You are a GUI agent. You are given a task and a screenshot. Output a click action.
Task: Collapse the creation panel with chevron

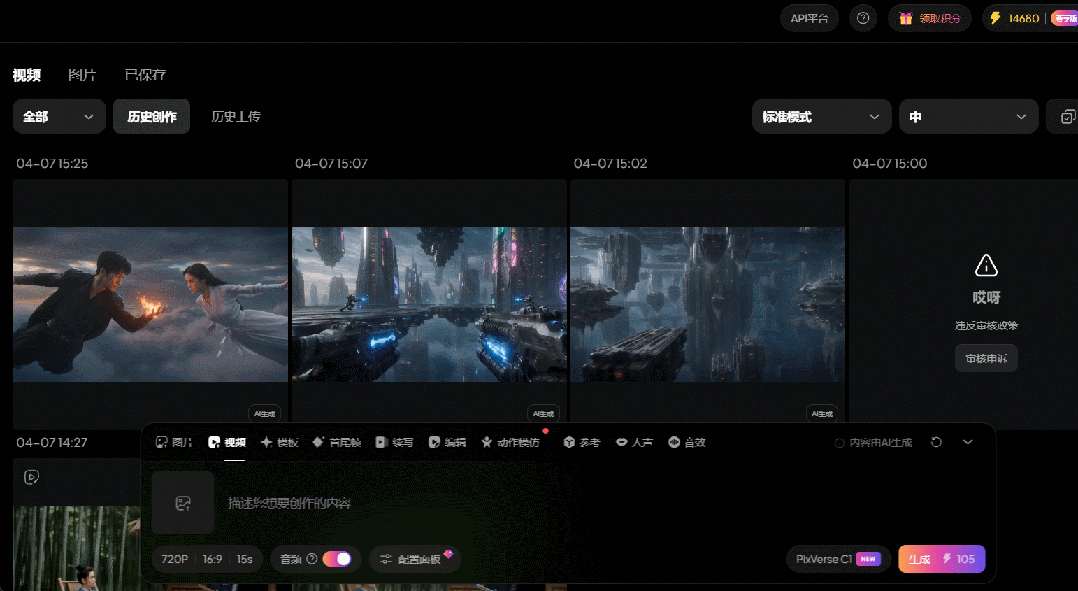click(x=968, y=442)
